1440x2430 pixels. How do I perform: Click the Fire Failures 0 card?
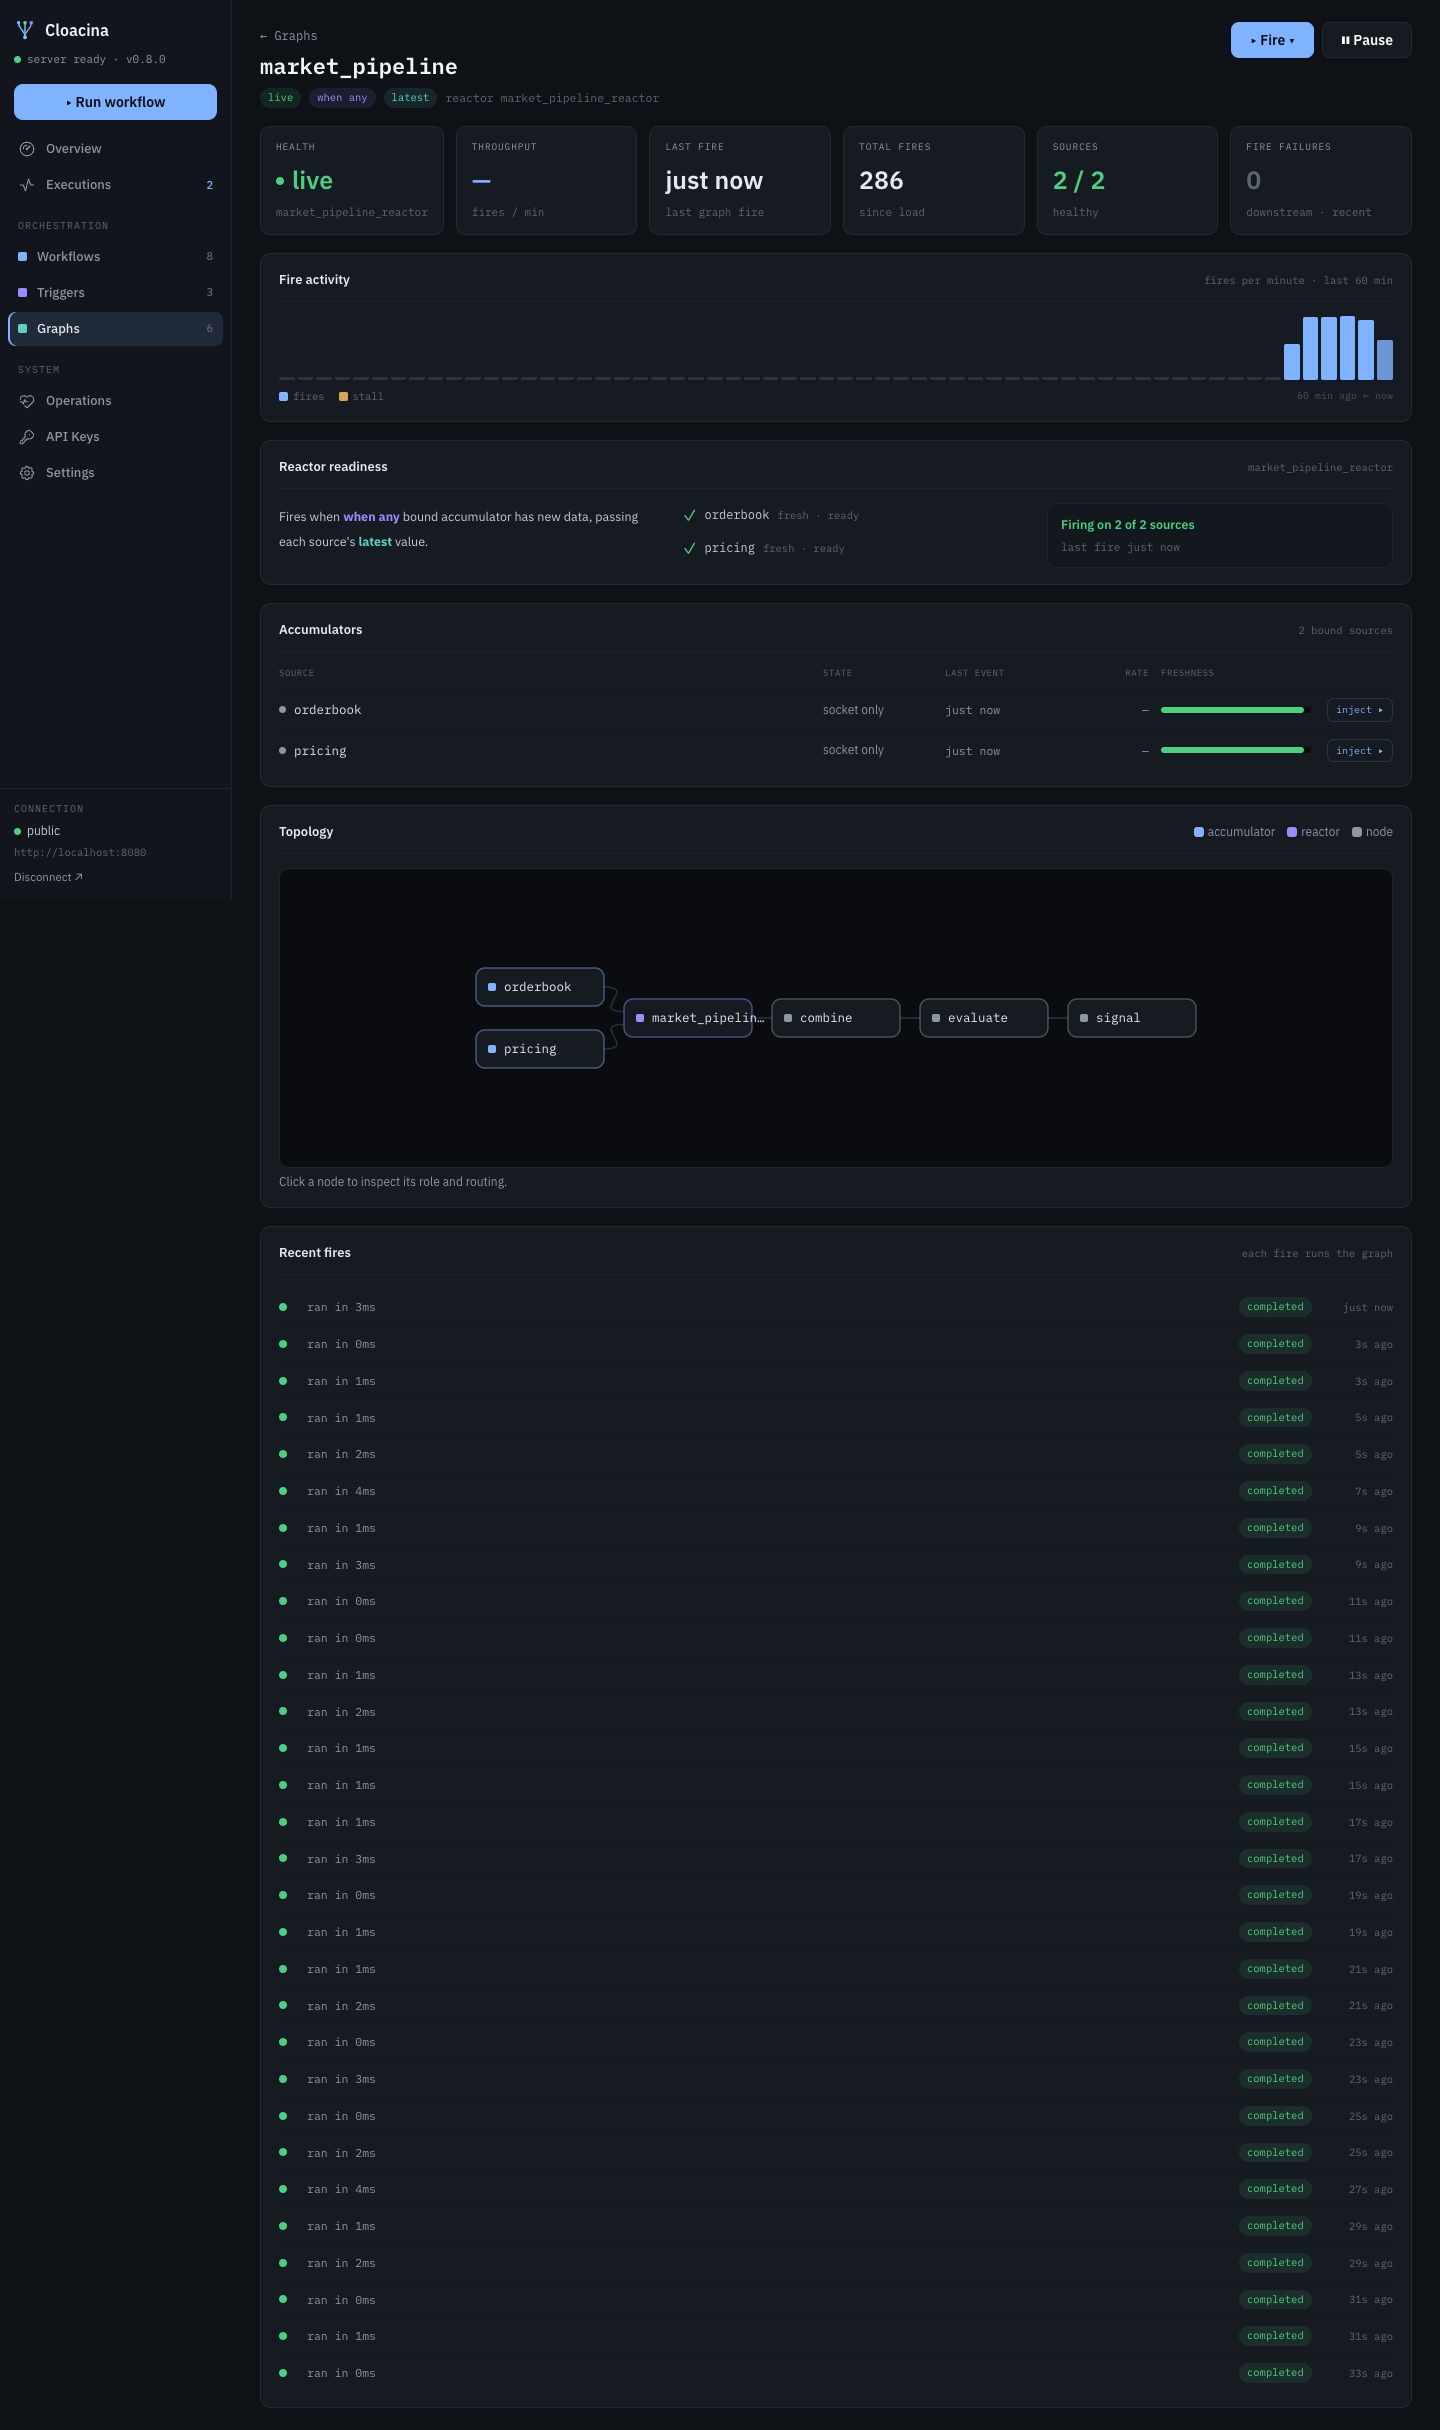click(1321, 181)
